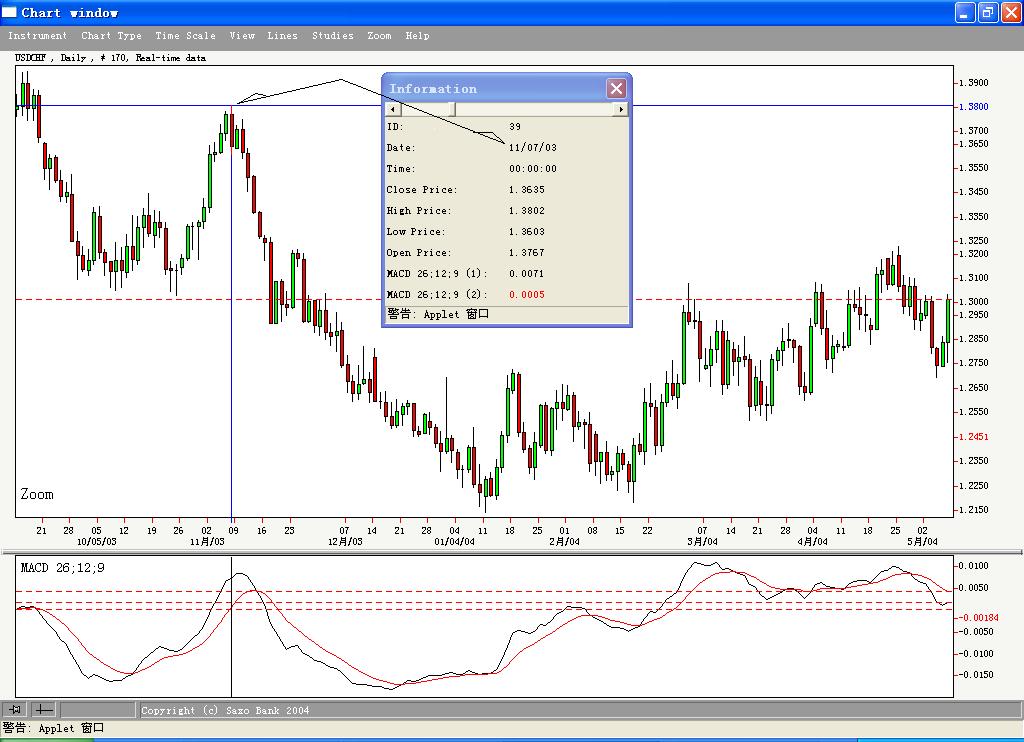Click 12月/03 date axis label

coord(345,541)
